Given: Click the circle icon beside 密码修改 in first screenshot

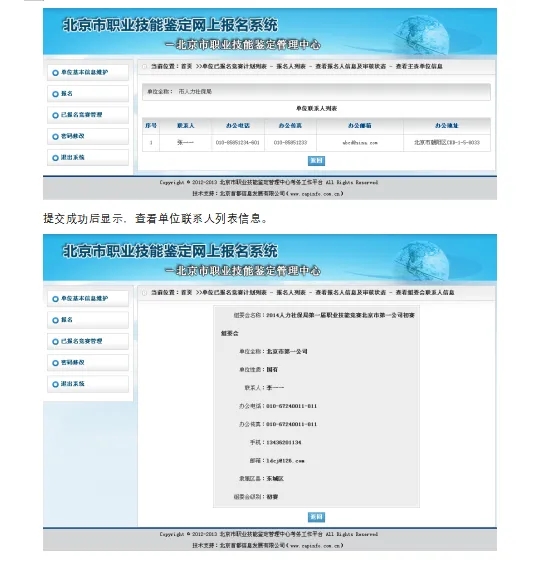Looking at the screenshot, I should 55,137.
